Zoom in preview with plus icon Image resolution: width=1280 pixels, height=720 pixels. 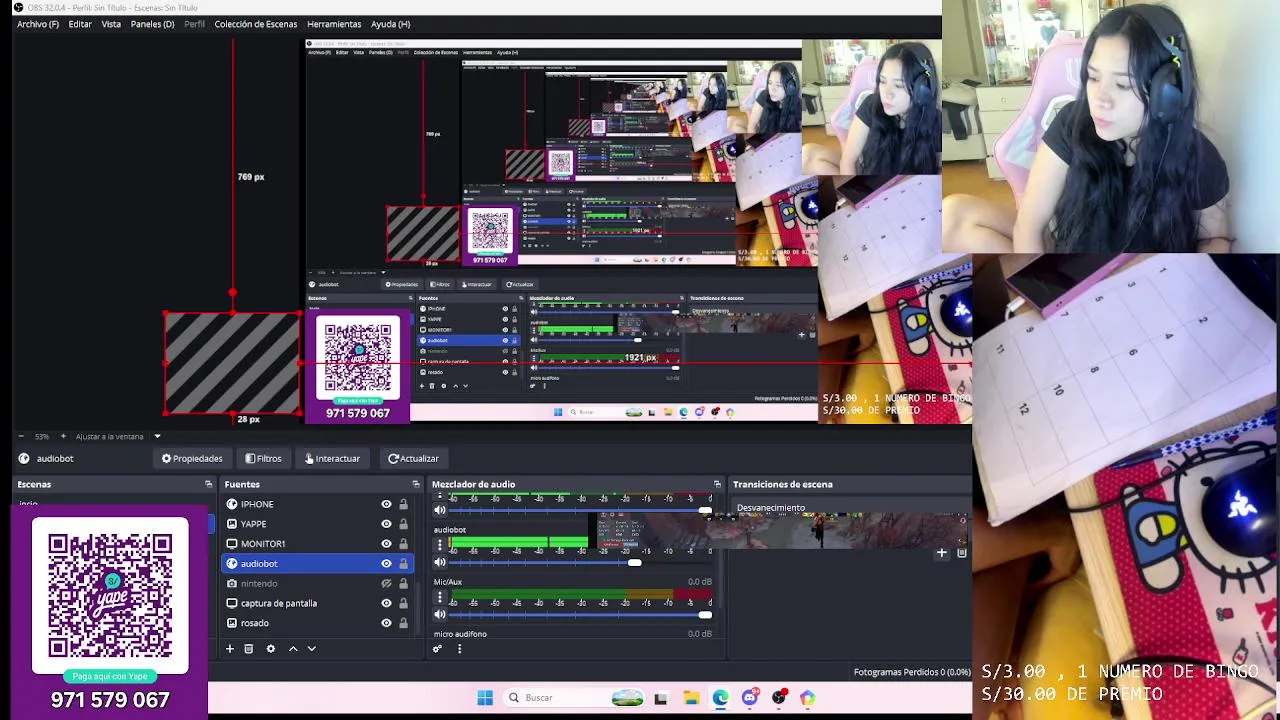click(63, 436)
